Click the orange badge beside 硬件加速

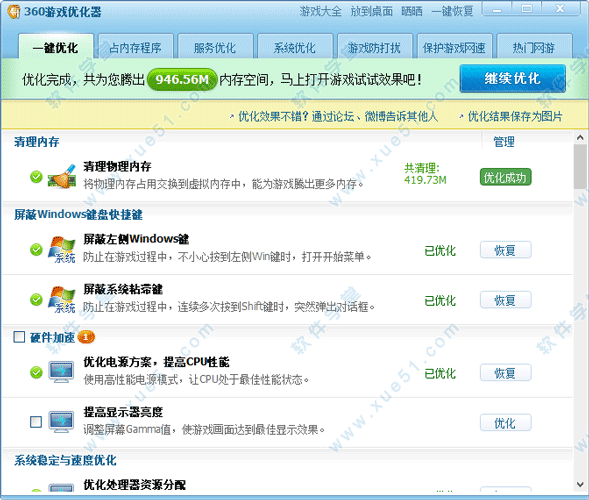86,337
